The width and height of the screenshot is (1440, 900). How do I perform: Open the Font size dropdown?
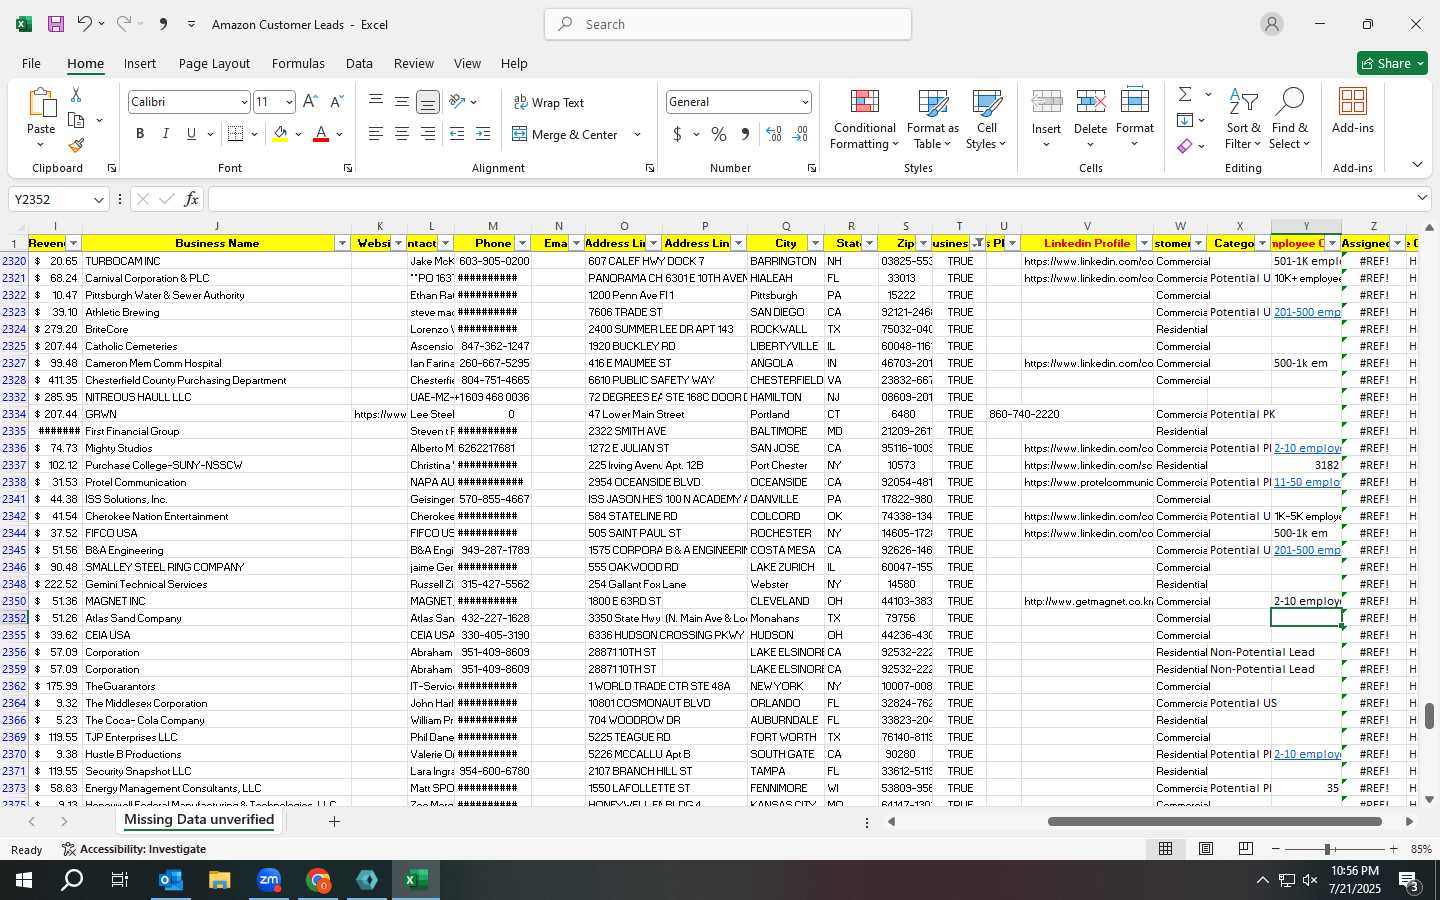coord(289,102)
